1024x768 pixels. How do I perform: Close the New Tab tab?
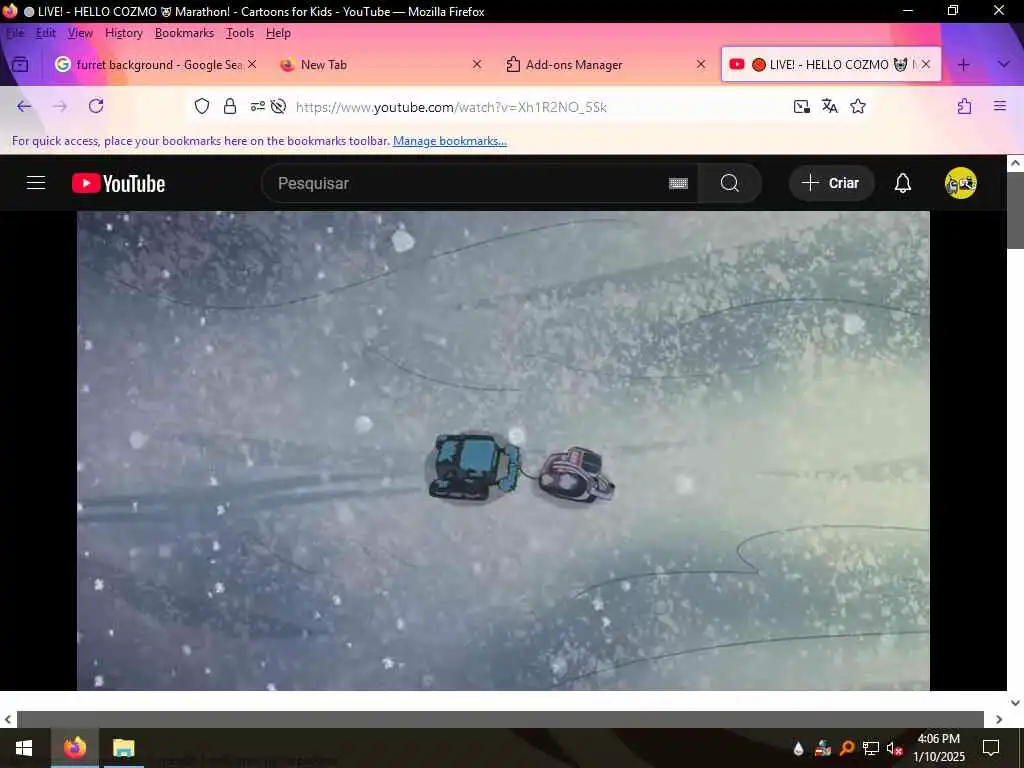(477, 64)
